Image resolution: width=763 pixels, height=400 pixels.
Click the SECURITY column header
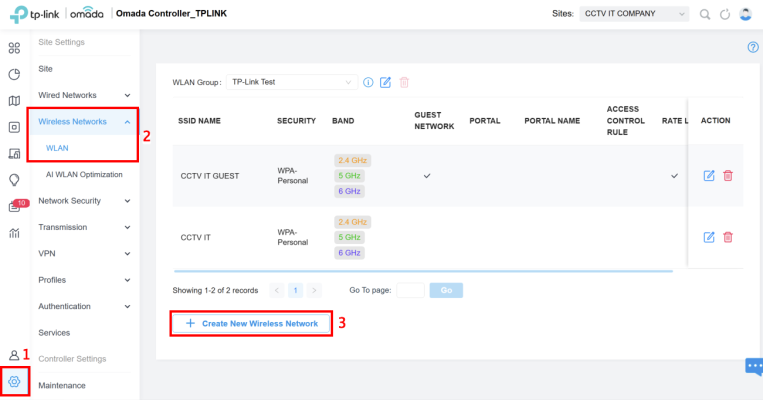pos(296,121)
